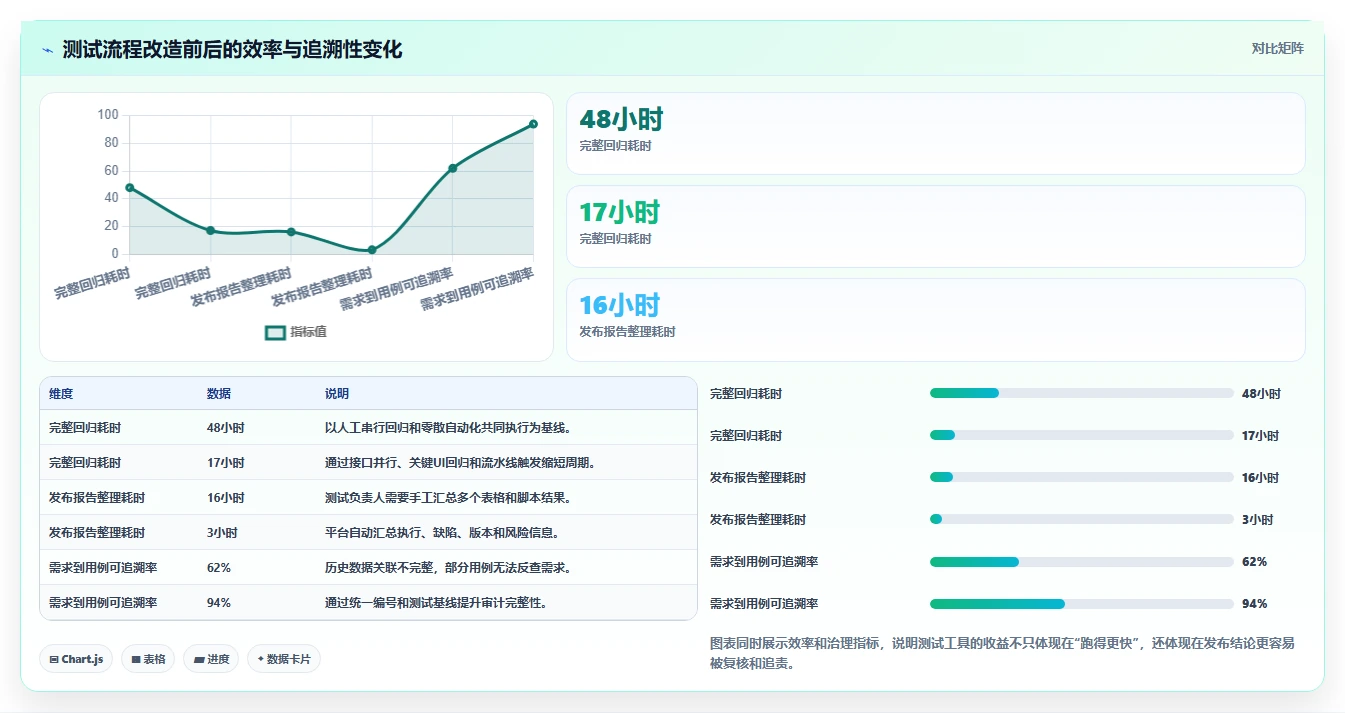Click the chart data point at value 16
This screenshot has height=713, width=1345.
coord(291,232)
